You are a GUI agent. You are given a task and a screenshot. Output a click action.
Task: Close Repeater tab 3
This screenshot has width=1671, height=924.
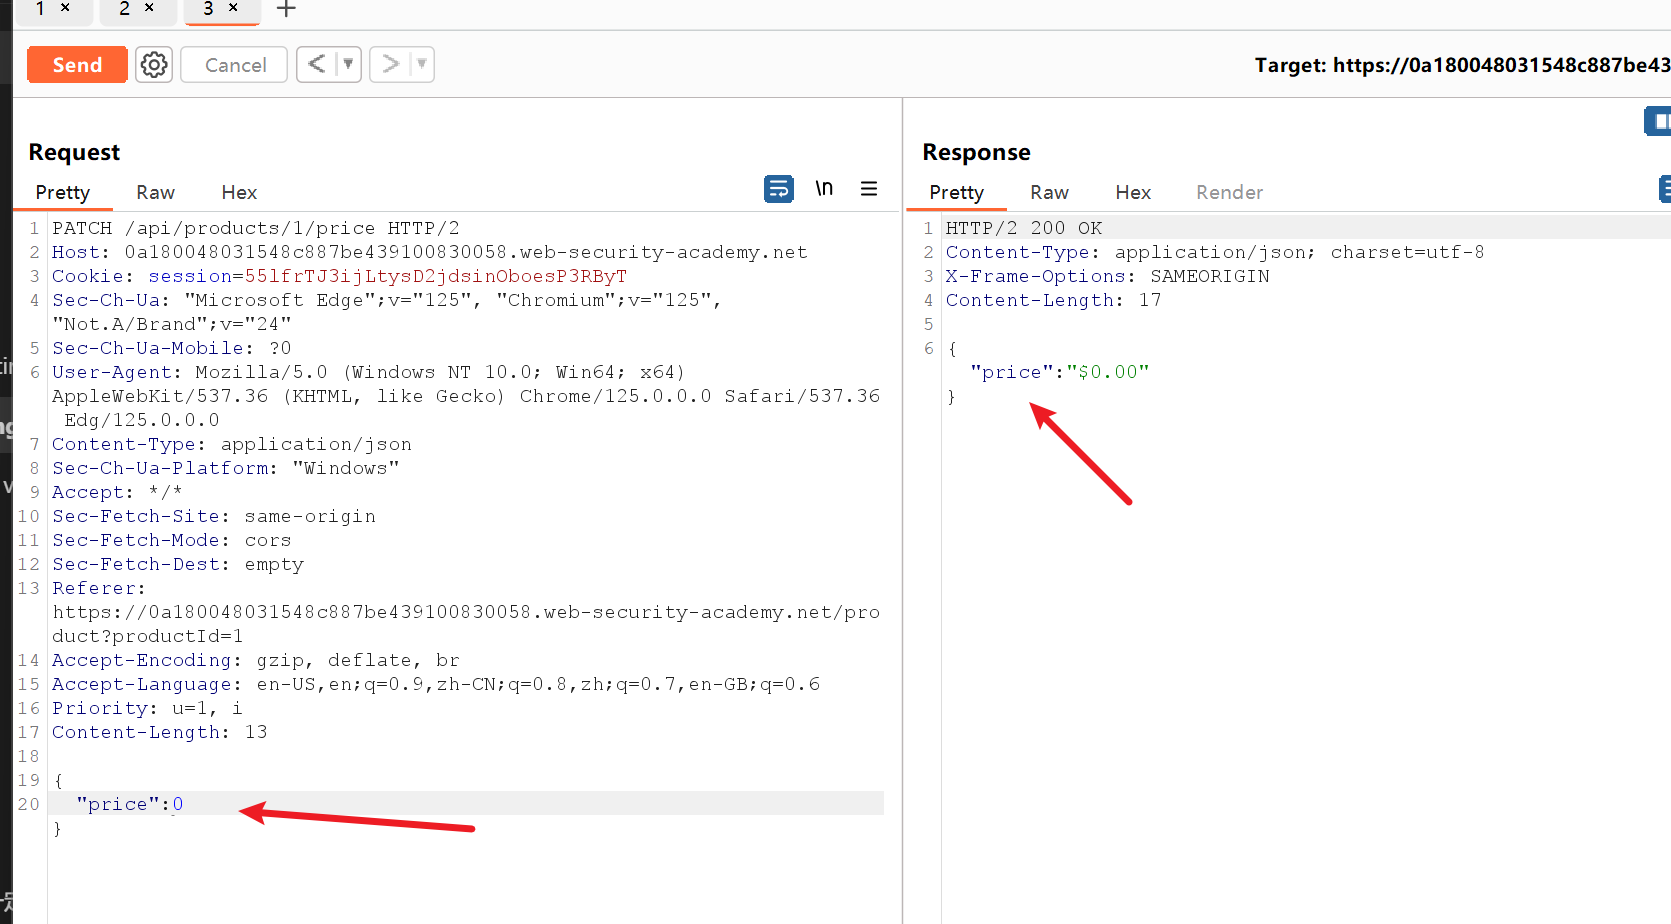(233, 8)
